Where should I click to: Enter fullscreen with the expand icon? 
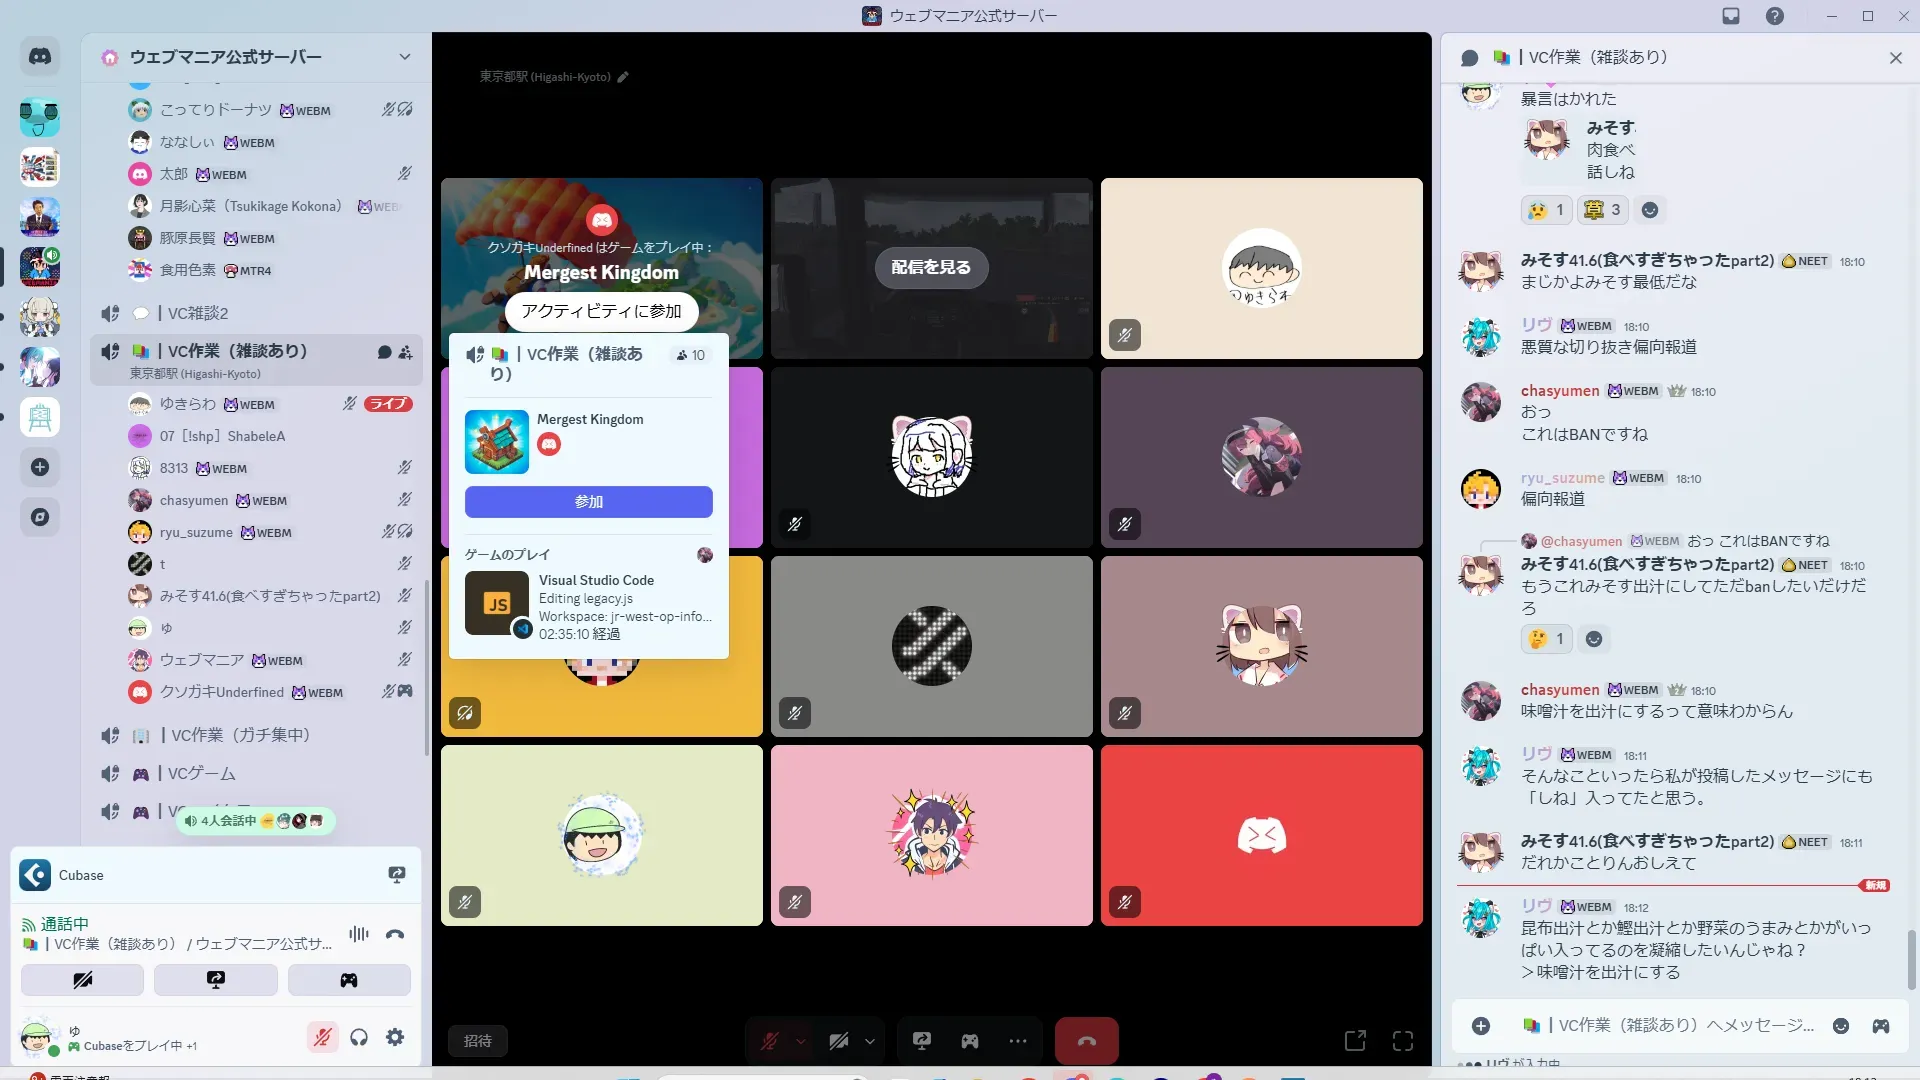1403,1041
